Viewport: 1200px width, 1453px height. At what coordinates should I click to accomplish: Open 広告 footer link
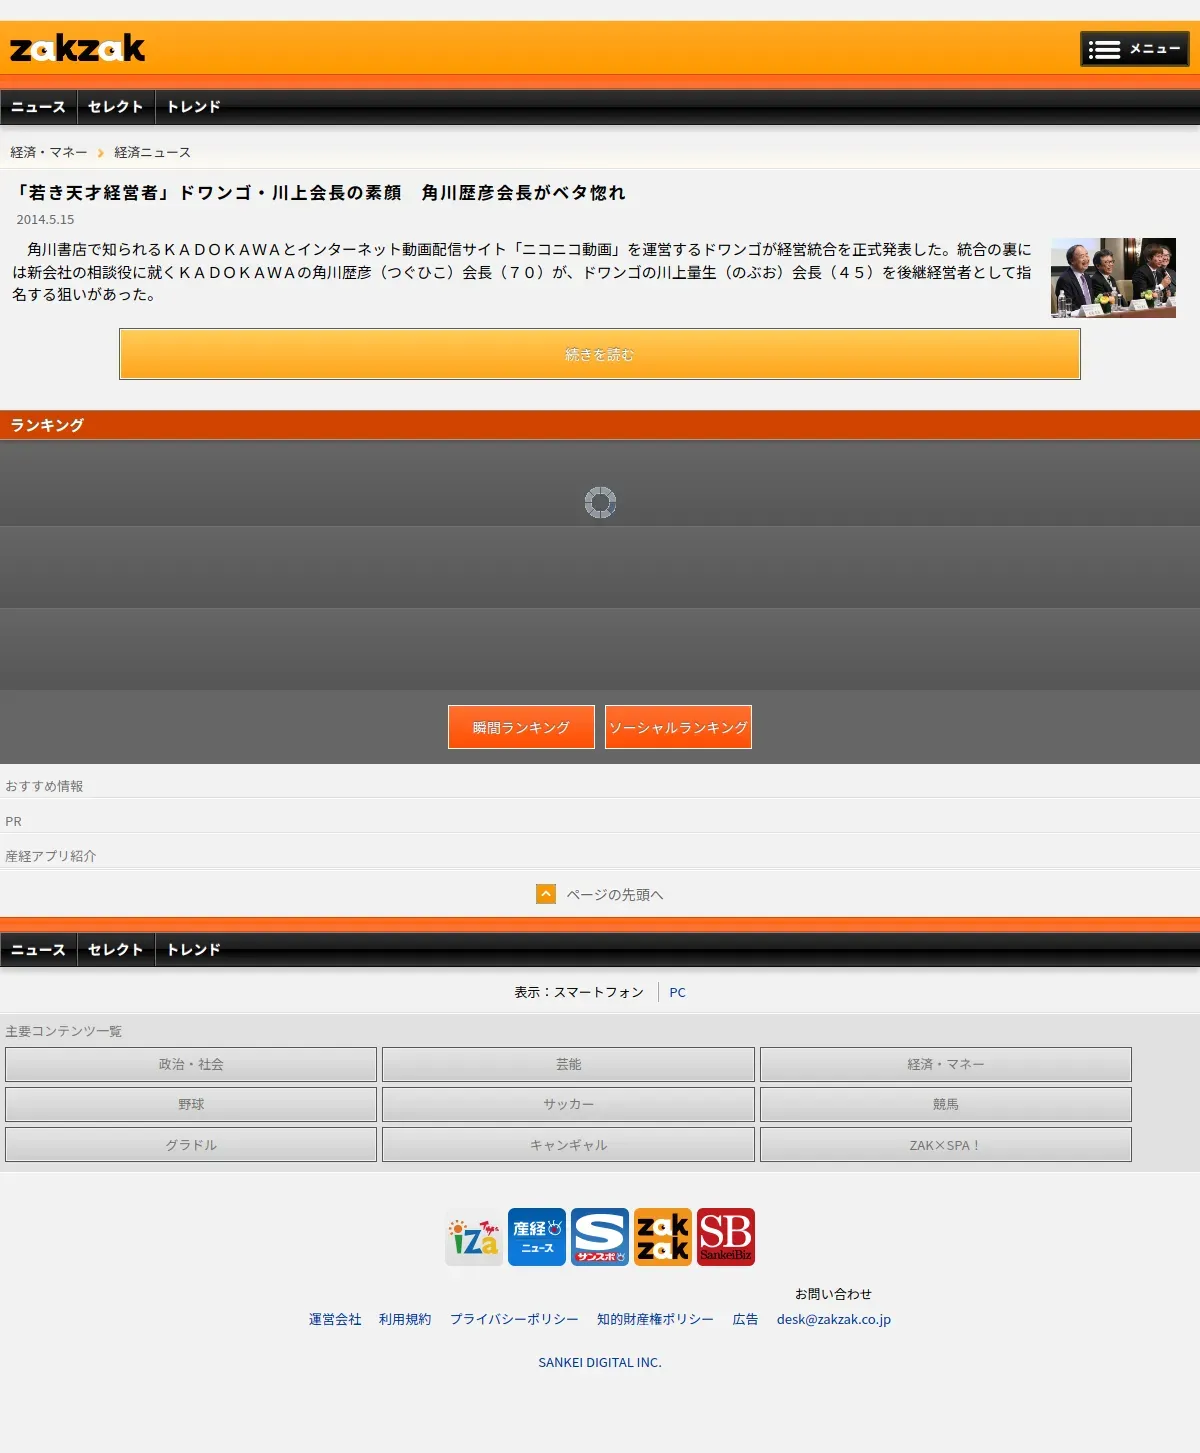click(x=745, y=1319)
